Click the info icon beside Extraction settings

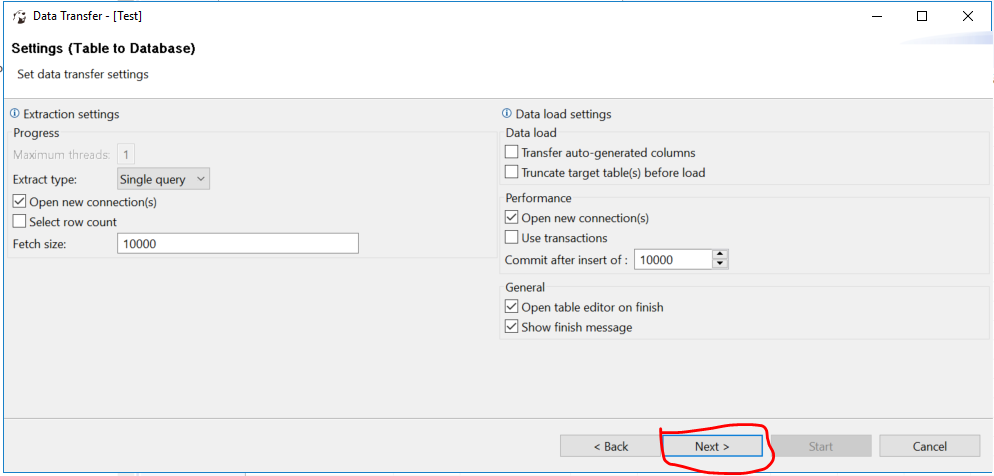click(x=15, y=114)
